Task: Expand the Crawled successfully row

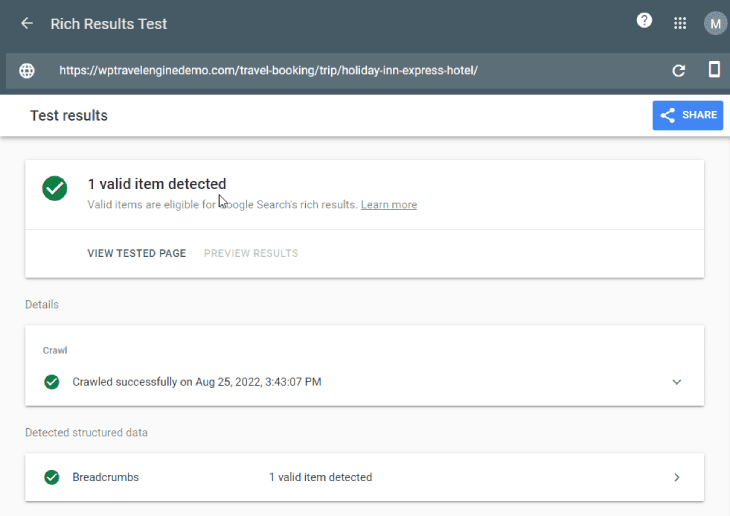Action: point(365,382)
